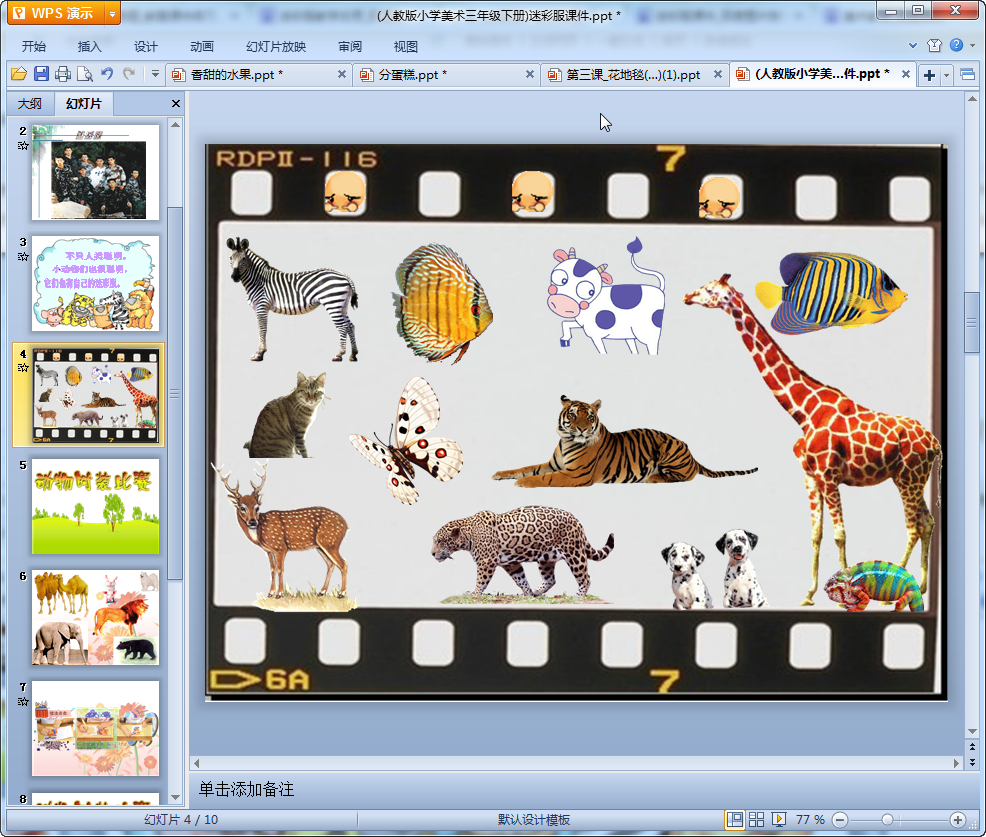Select slide 3 cartoon animals thumbnail
This screenshot has height=837, width=986.
(96, 284)
